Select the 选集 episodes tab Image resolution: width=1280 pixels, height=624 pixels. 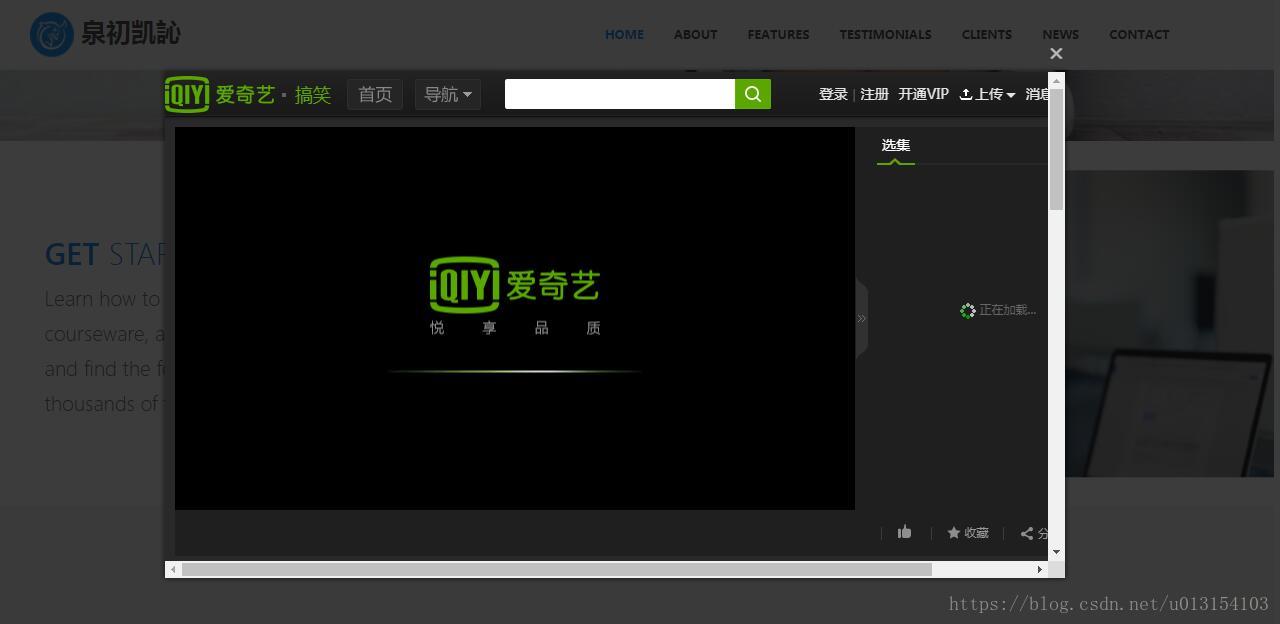pos(896,146)
